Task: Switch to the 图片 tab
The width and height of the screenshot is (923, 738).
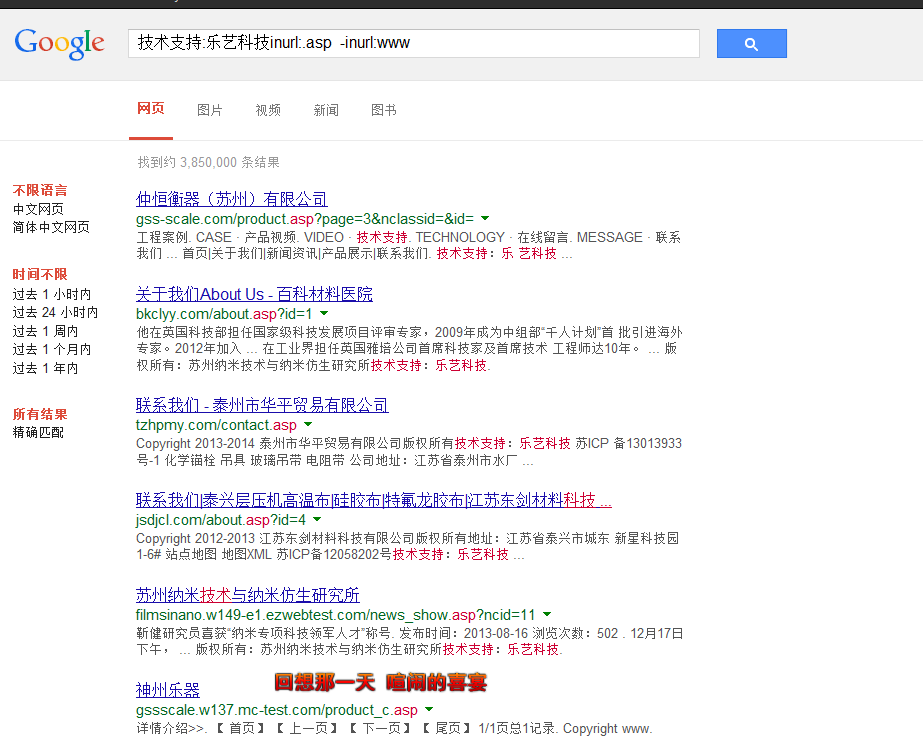Action: click(210, 110)
